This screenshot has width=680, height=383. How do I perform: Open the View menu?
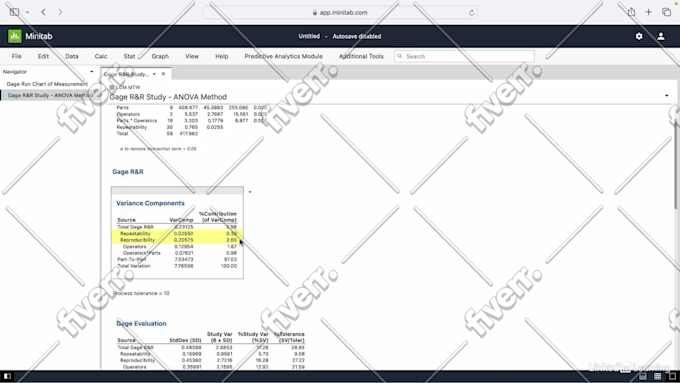tap(192, 56)
